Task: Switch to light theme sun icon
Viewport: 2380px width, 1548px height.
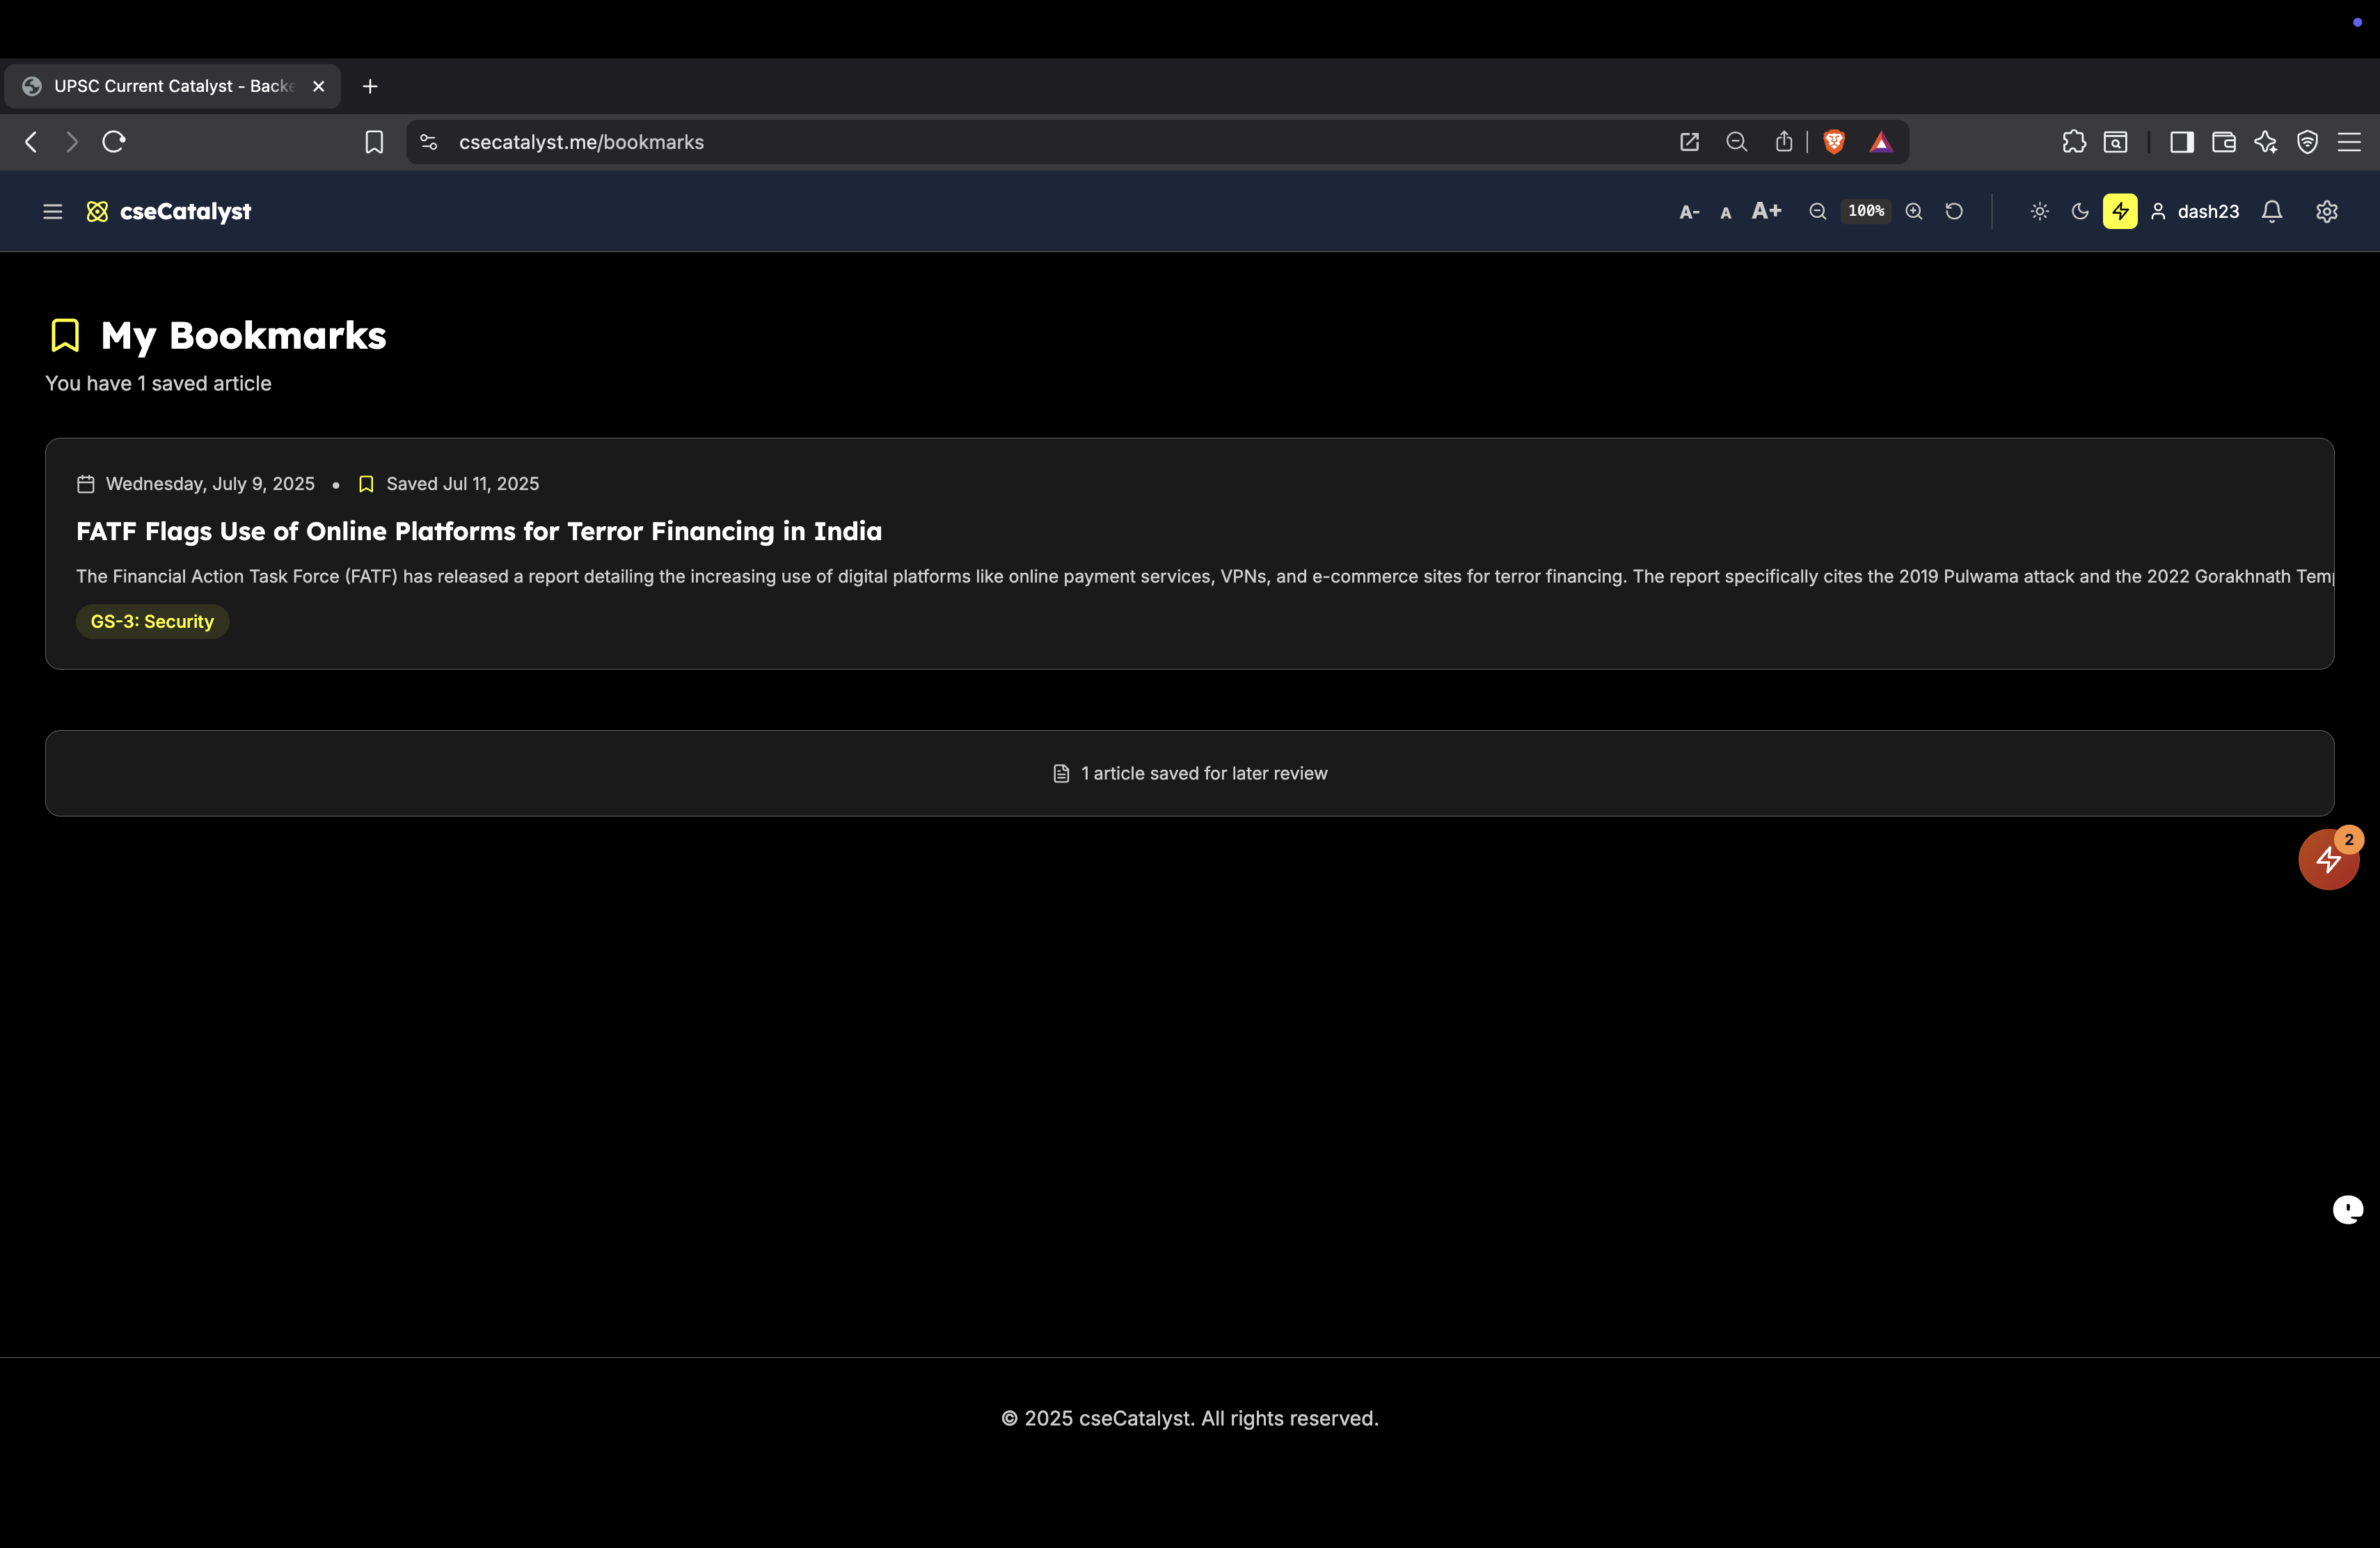Action: pyautogui.click(x=2040, y=211)
